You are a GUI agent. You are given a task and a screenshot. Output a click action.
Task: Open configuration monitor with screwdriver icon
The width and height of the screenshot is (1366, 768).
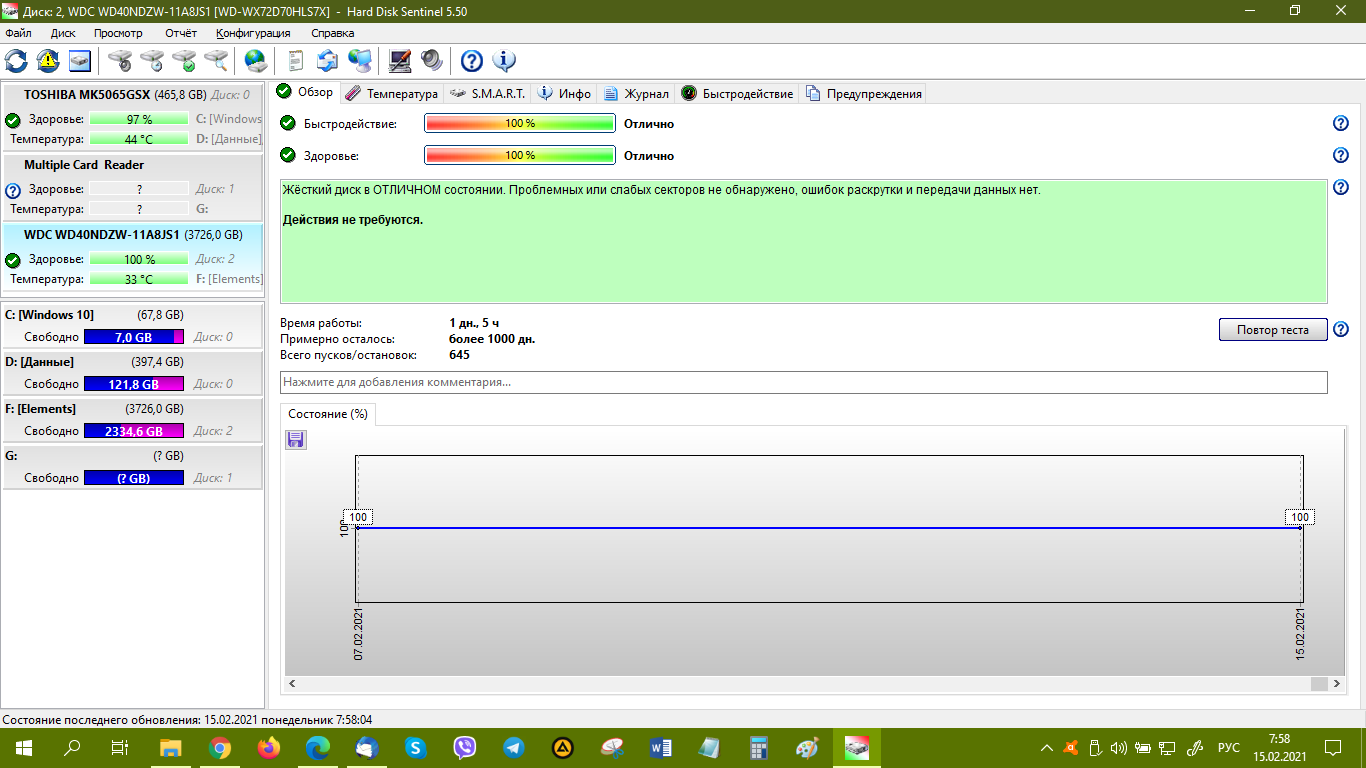400,61
